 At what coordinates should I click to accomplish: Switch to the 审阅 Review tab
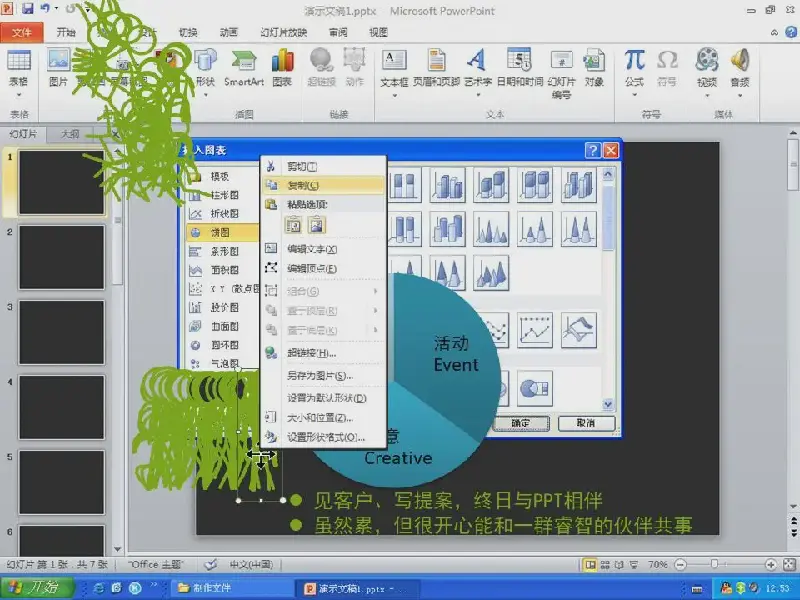[x=338, y=33]
